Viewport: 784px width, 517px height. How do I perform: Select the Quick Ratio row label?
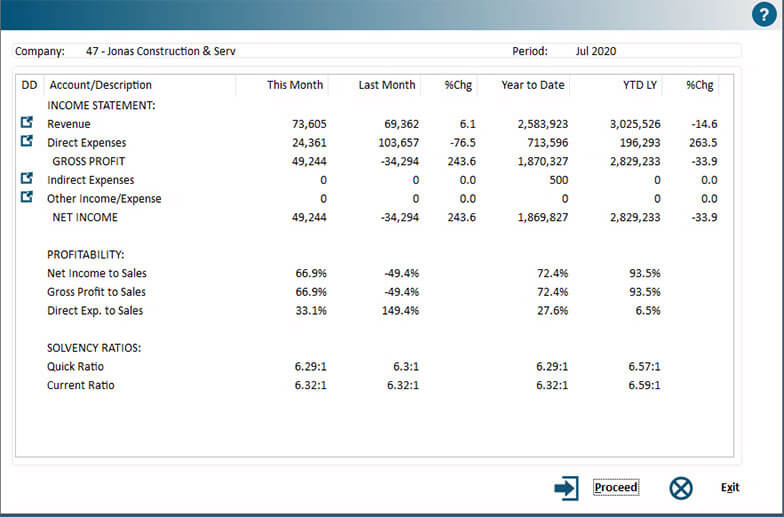[75, 367]
